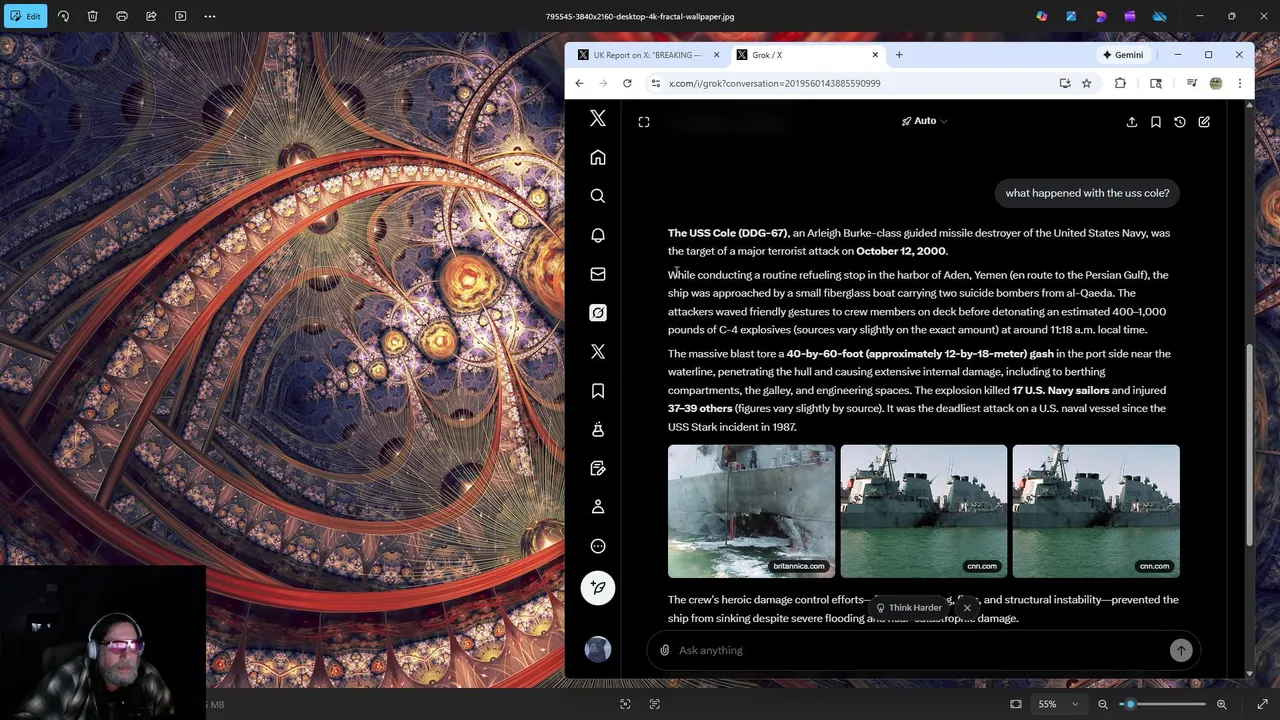Click OneDrive cloud icon in Photos titlebar
1280x720 pixels.
click(1159, 16)
